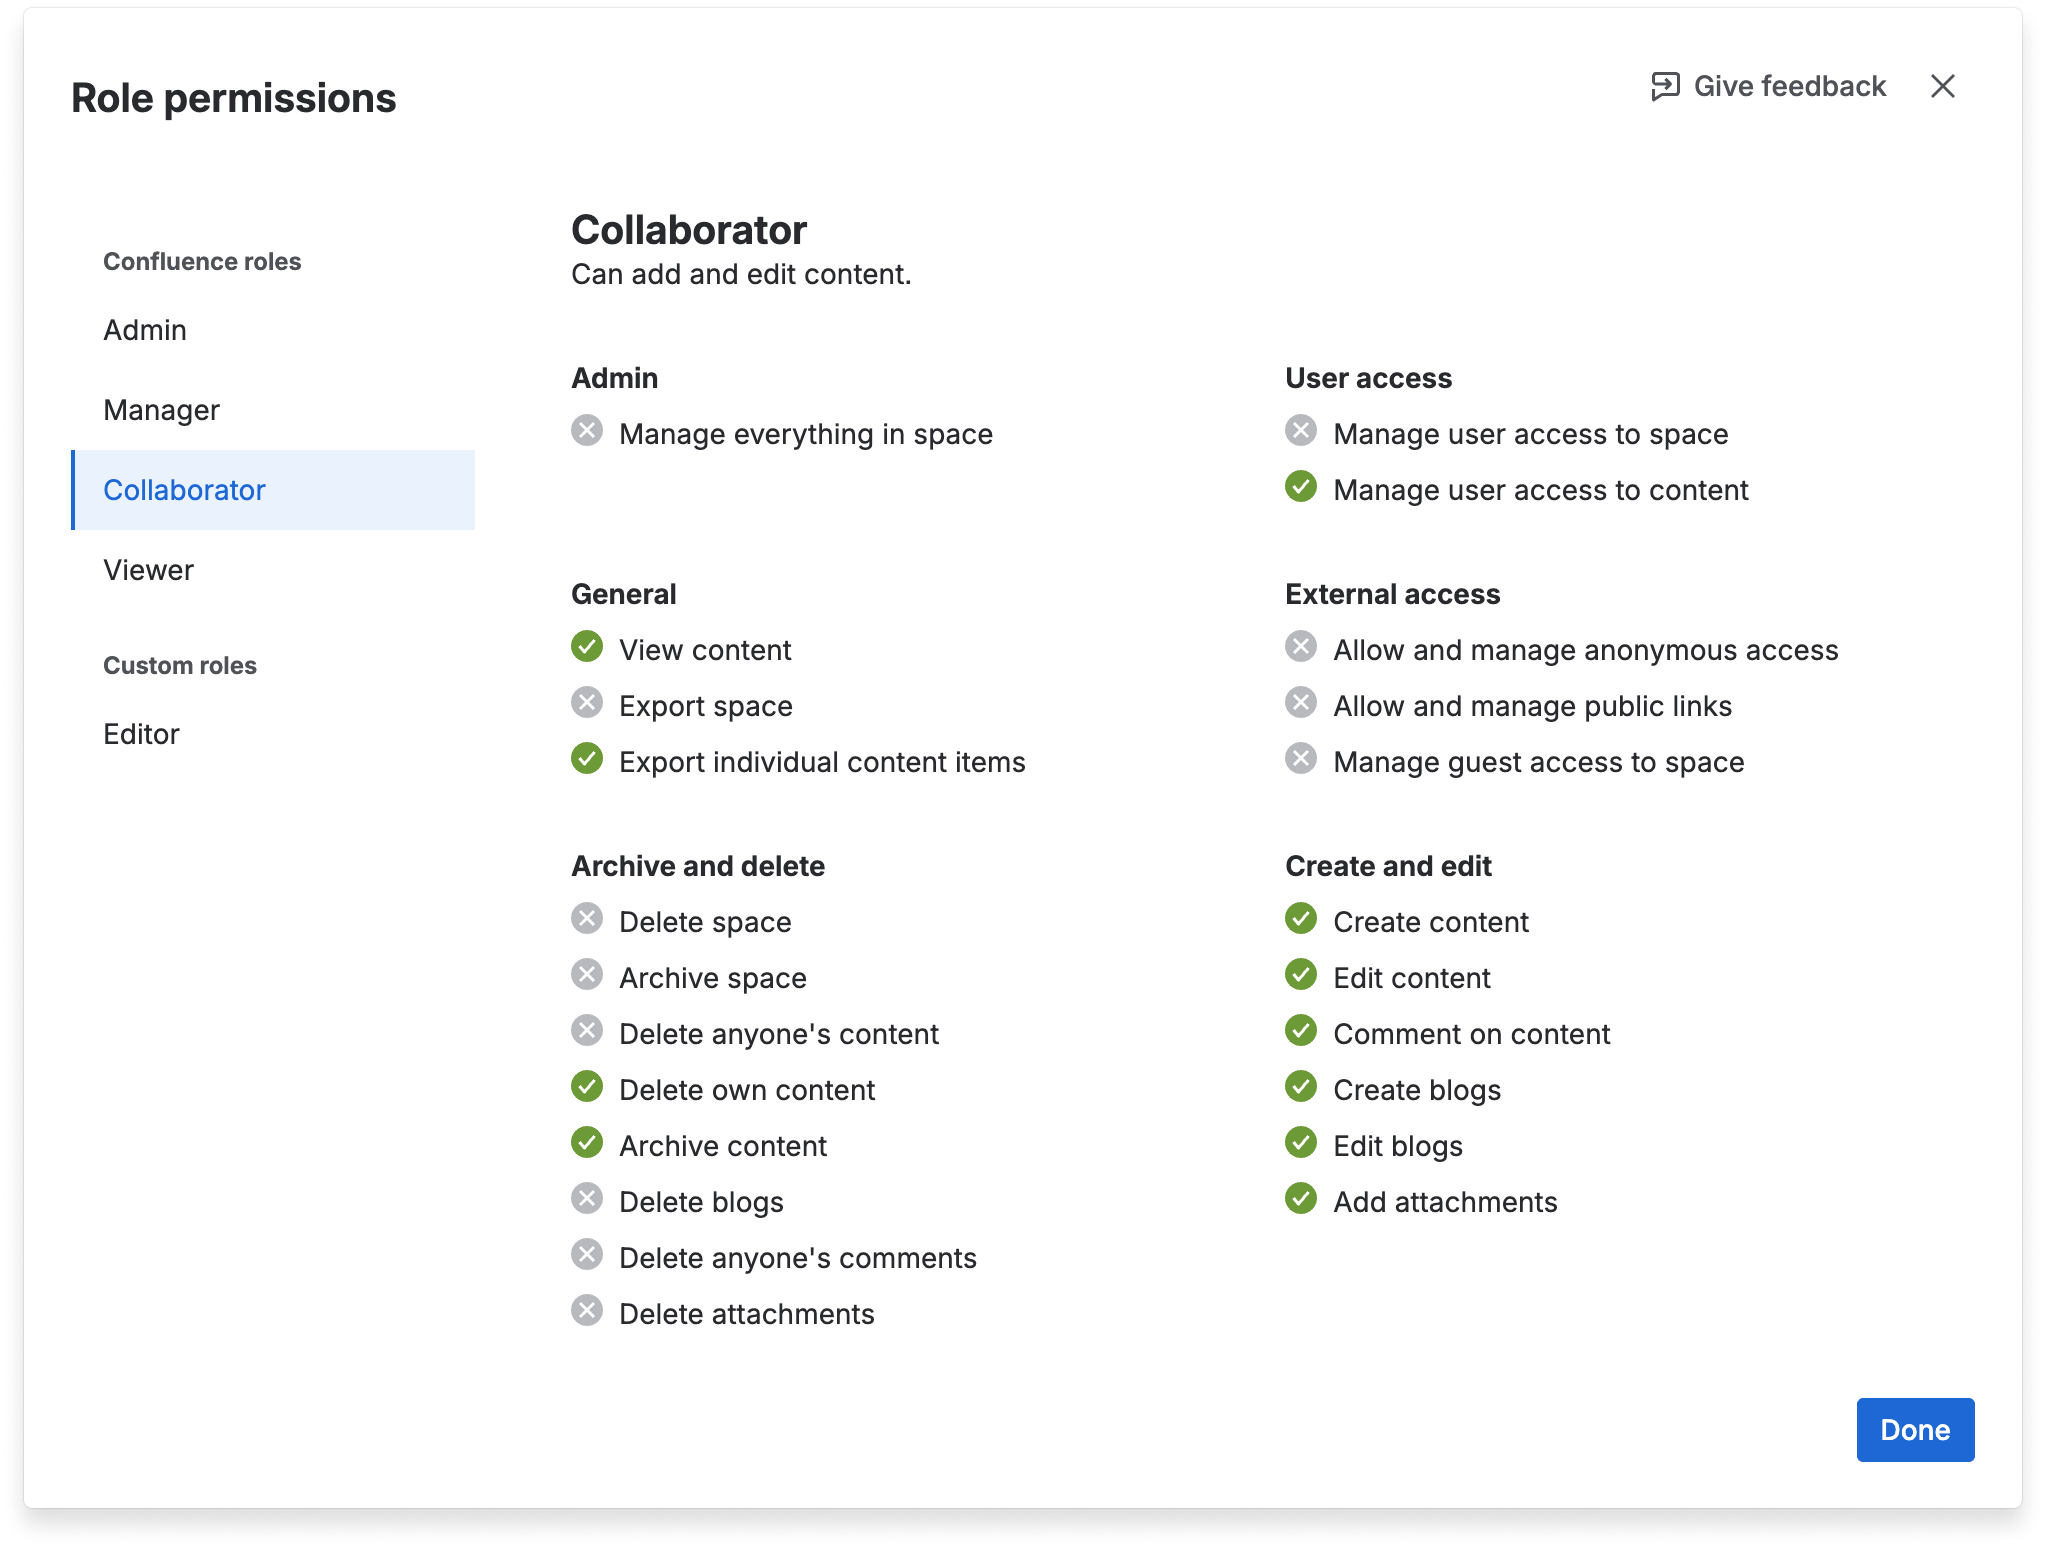
Task: Enable the Delete anyone's comments permission
Action: 587,1255
